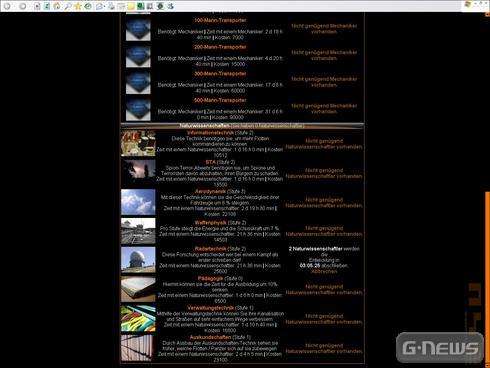Open the STA title link
Image resolution: width=490 pixels, height=368 pixels.
point(211,162)
